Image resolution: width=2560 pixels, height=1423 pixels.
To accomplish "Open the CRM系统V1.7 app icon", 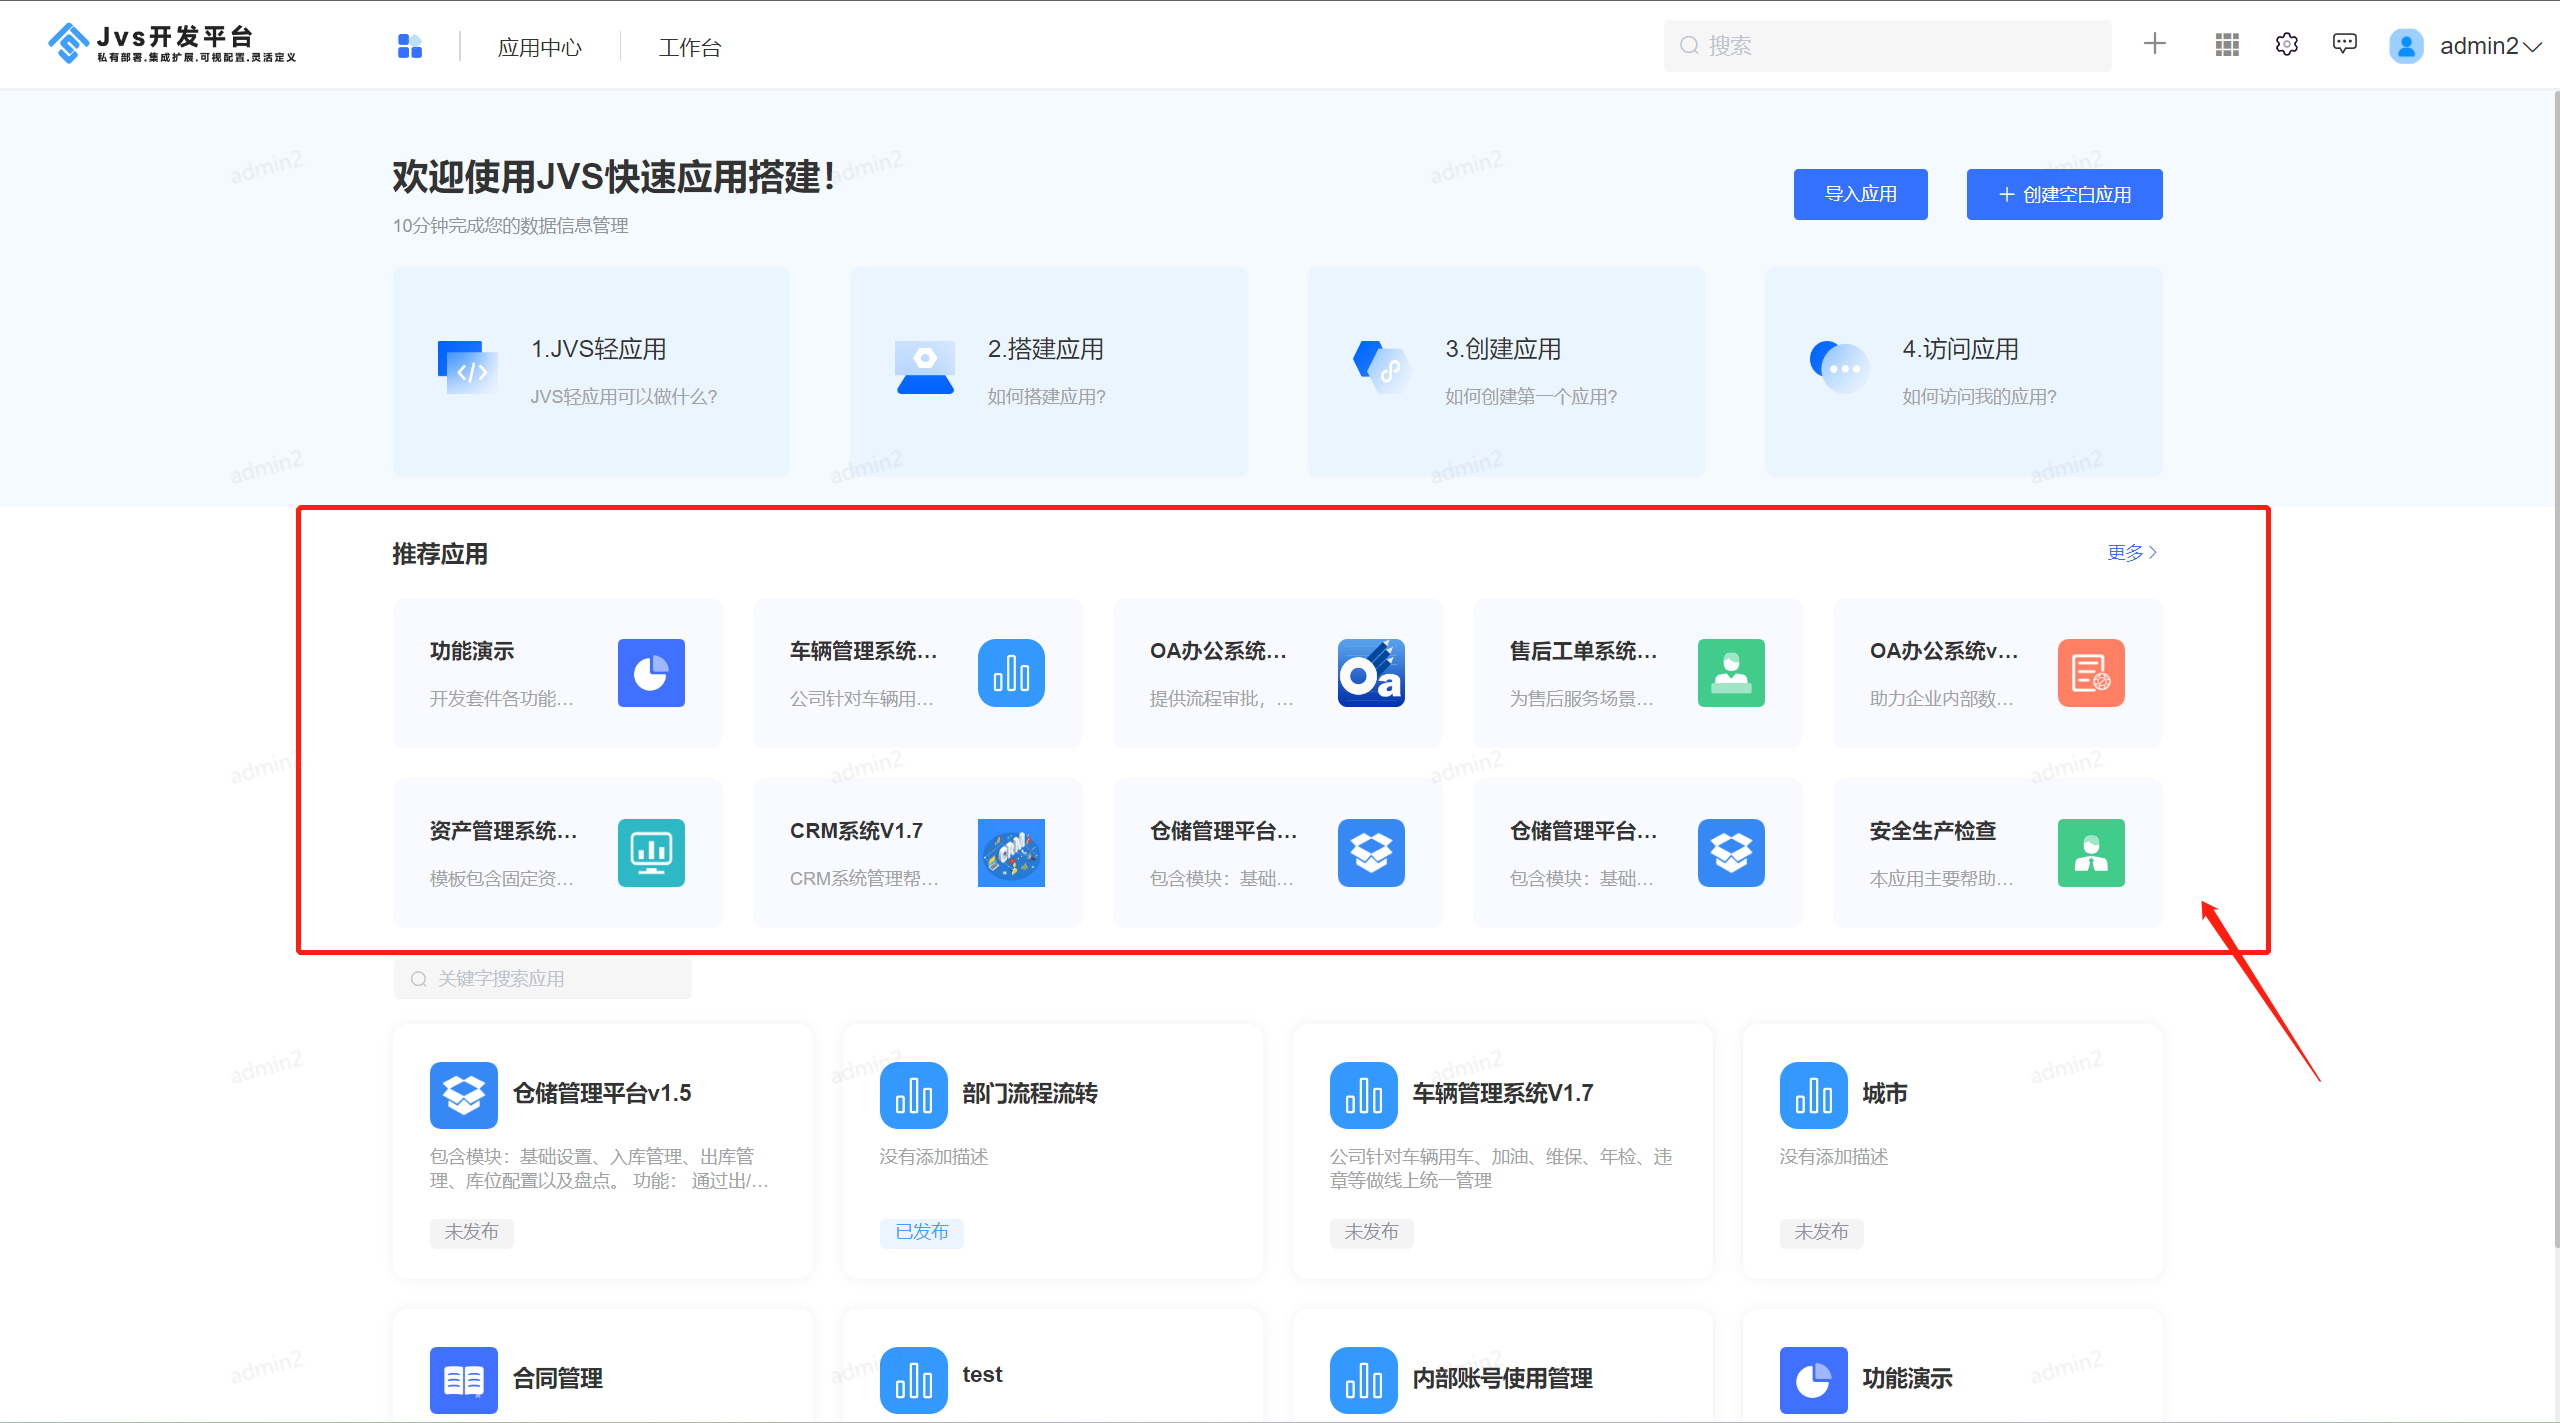I will (1011, 853).
